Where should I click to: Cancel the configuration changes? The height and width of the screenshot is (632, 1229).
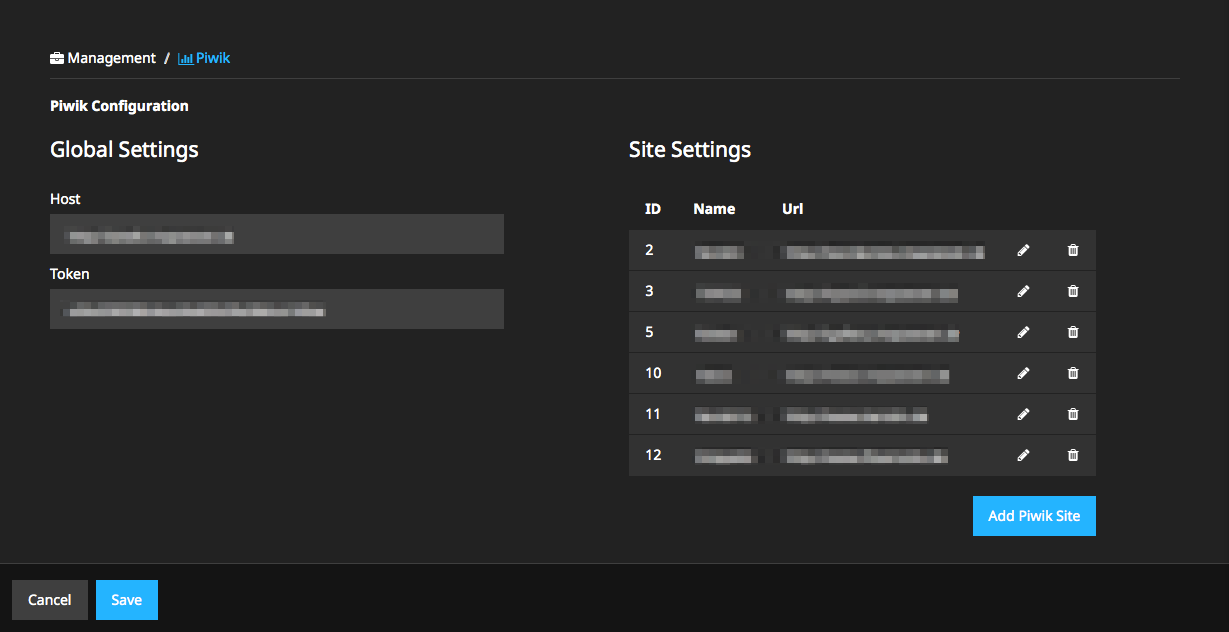[x=50, y=600]
